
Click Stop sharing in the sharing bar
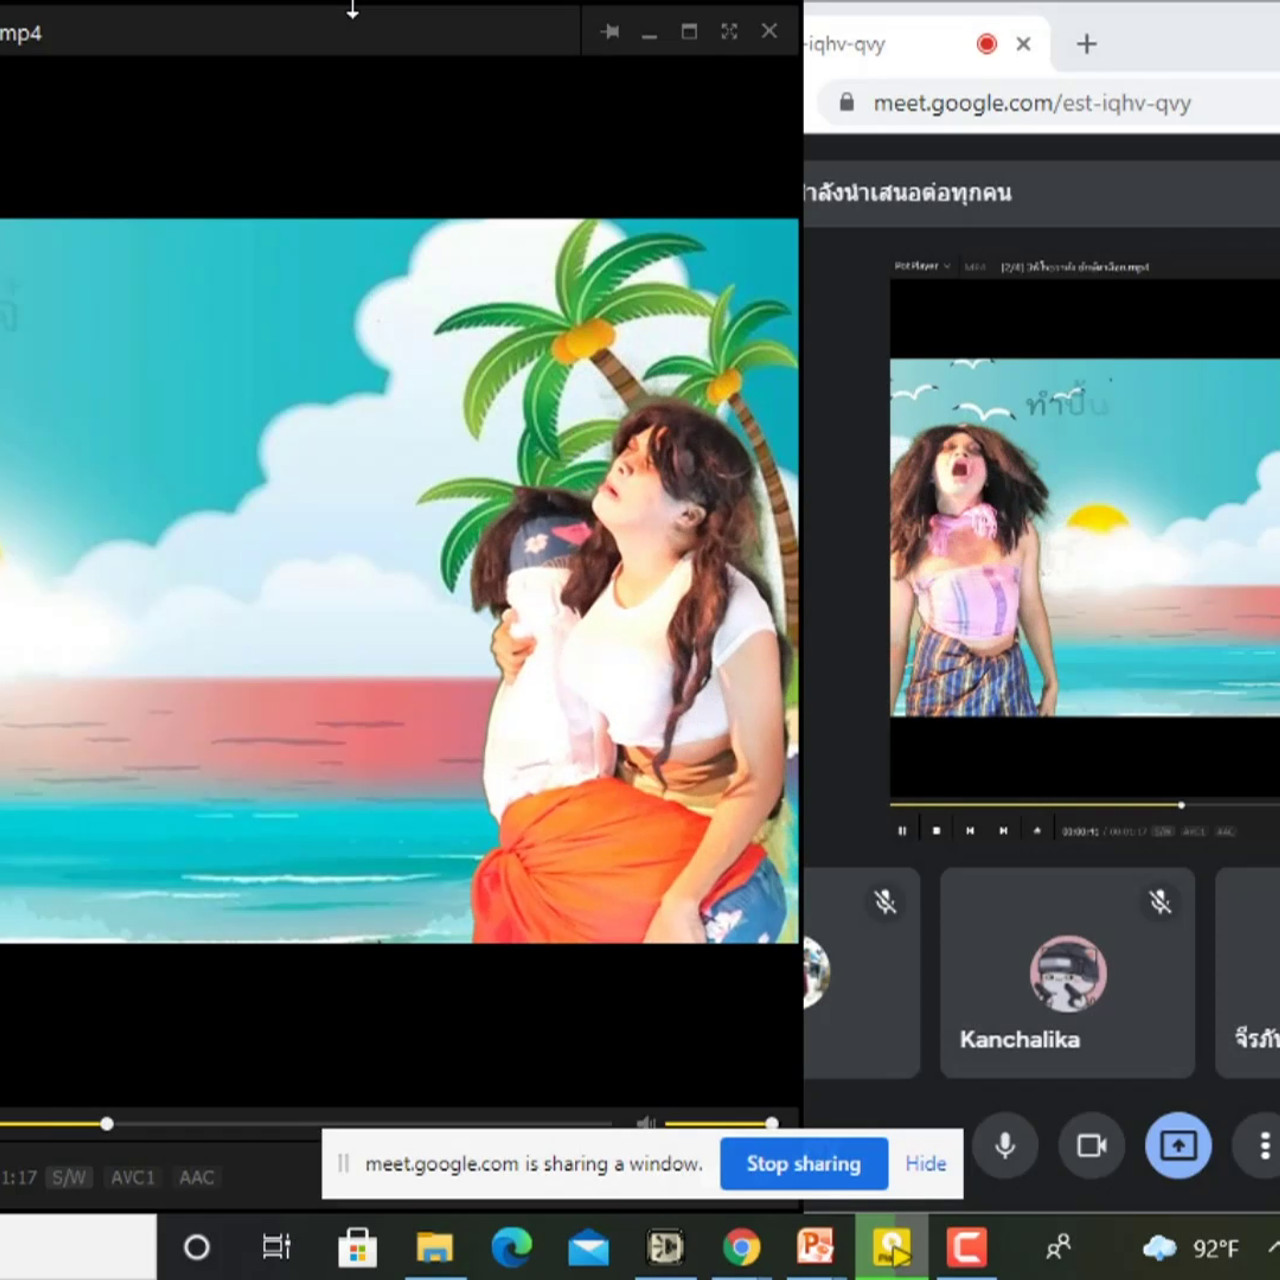pos(804,1163)
